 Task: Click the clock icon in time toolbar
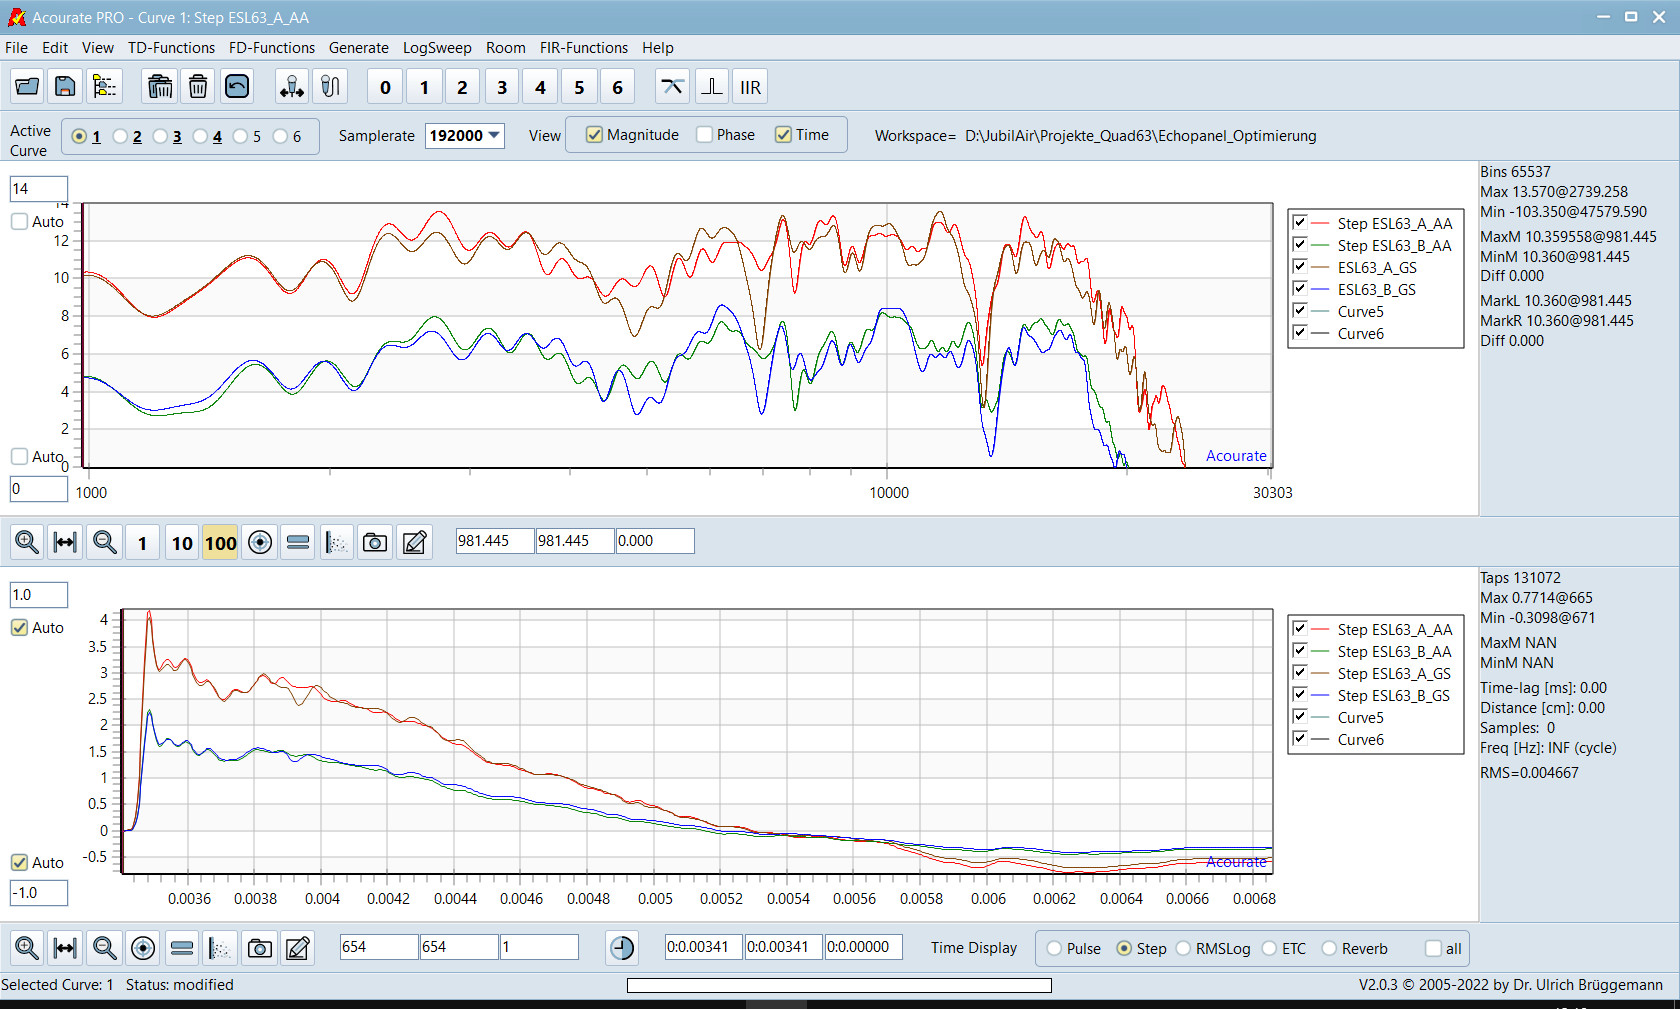coord(622,948)
